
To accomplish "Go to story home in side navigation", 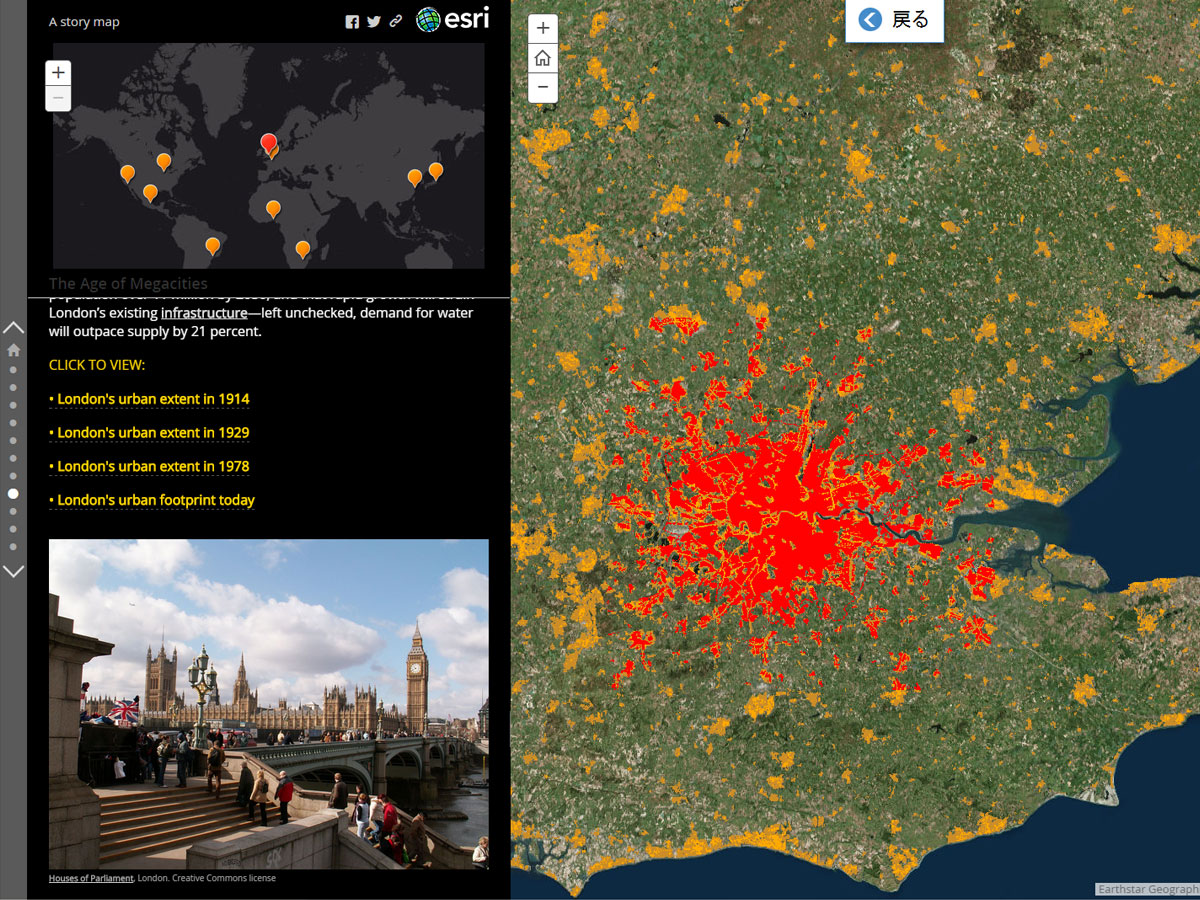I will [13, 350].
